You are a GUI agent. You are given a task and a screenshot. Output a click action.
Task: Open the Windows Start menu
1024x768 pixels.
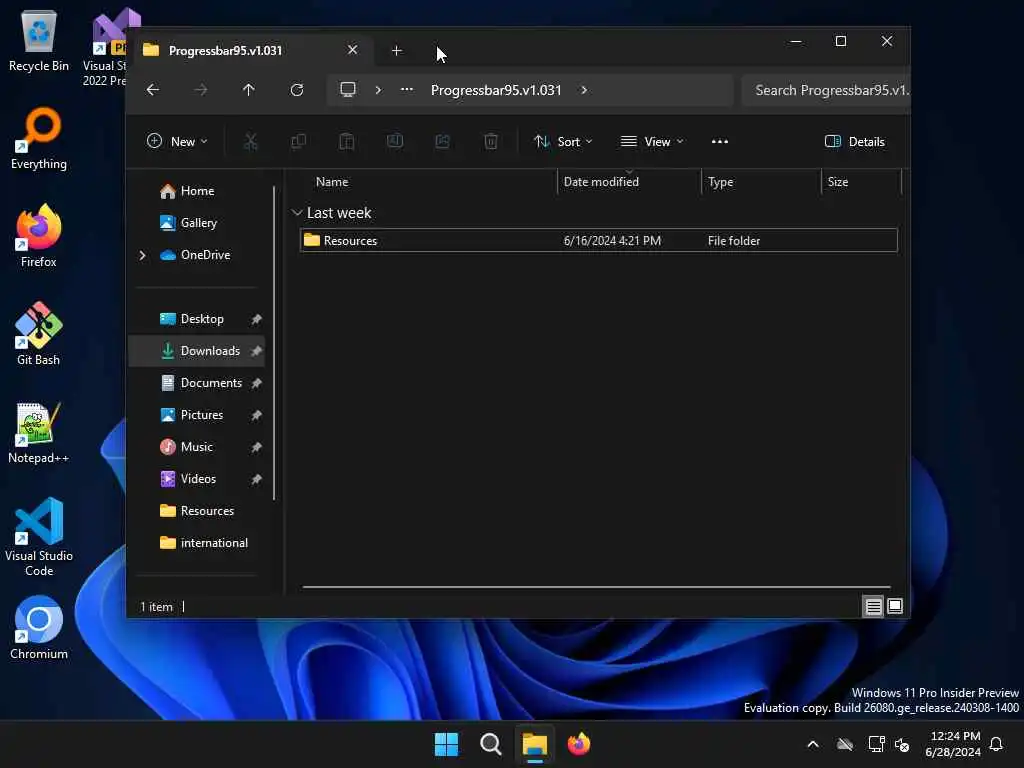click(x=447, y=744)
